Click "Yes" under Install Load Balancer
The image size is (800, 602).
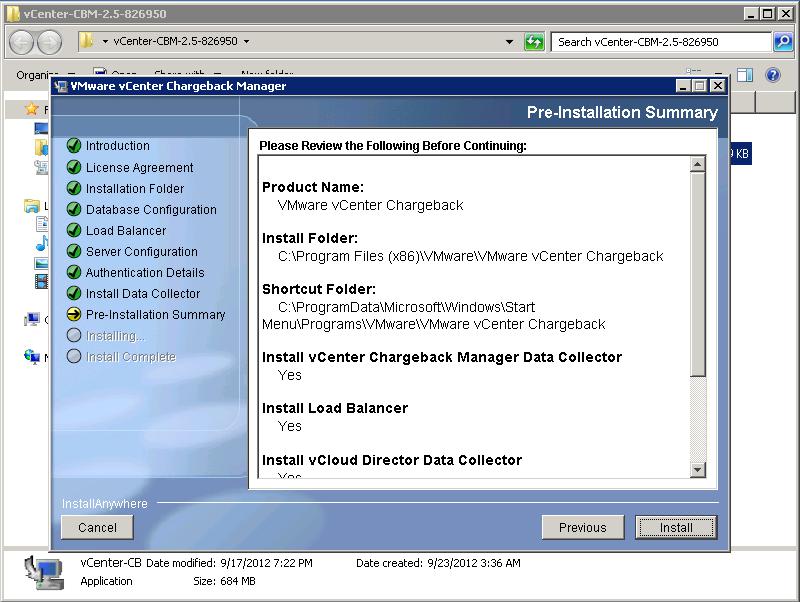point(290,427)
